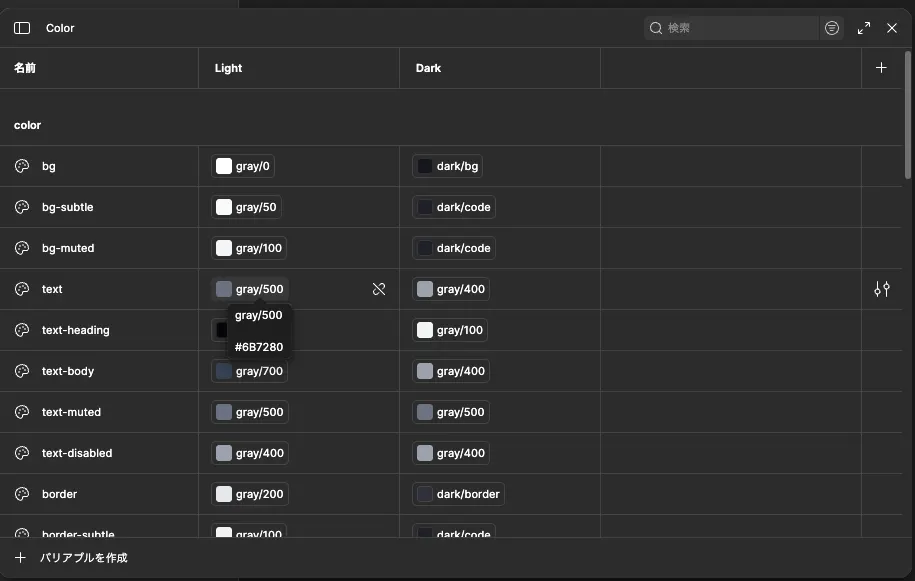The width and height of the screenshot is (915, 581).
Task: Click the color group label
Action: [27, 125]
